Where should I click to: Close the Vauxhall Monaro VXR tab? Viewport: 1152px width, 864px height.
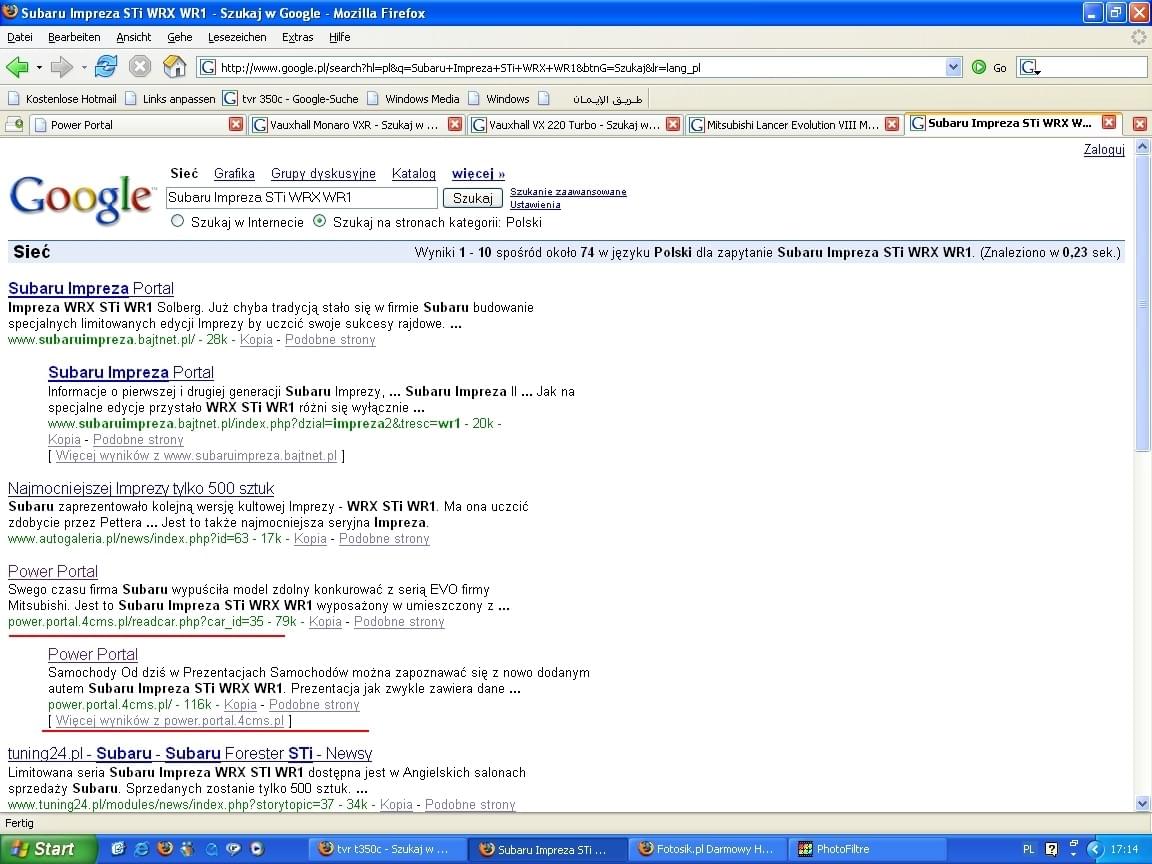pyautogui.click(x=455, y=124)
